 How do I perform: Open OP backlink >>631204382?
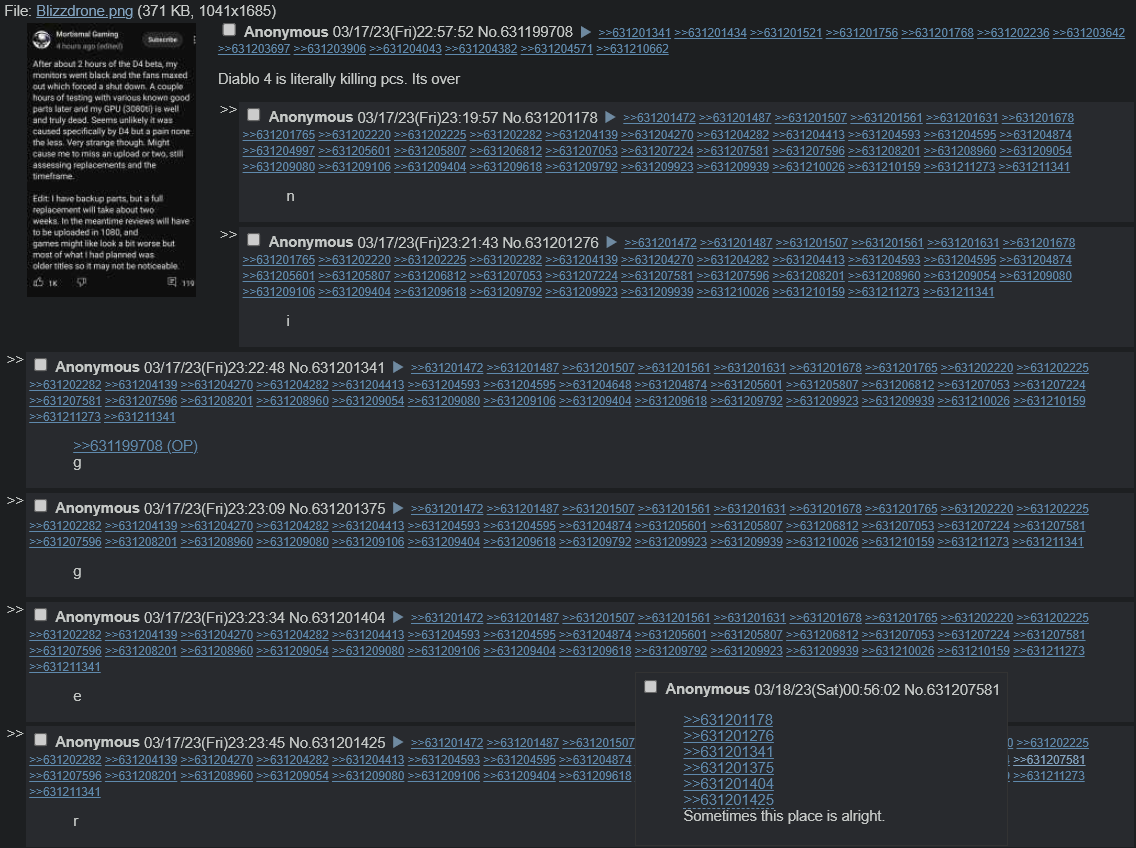click(481, 49)
